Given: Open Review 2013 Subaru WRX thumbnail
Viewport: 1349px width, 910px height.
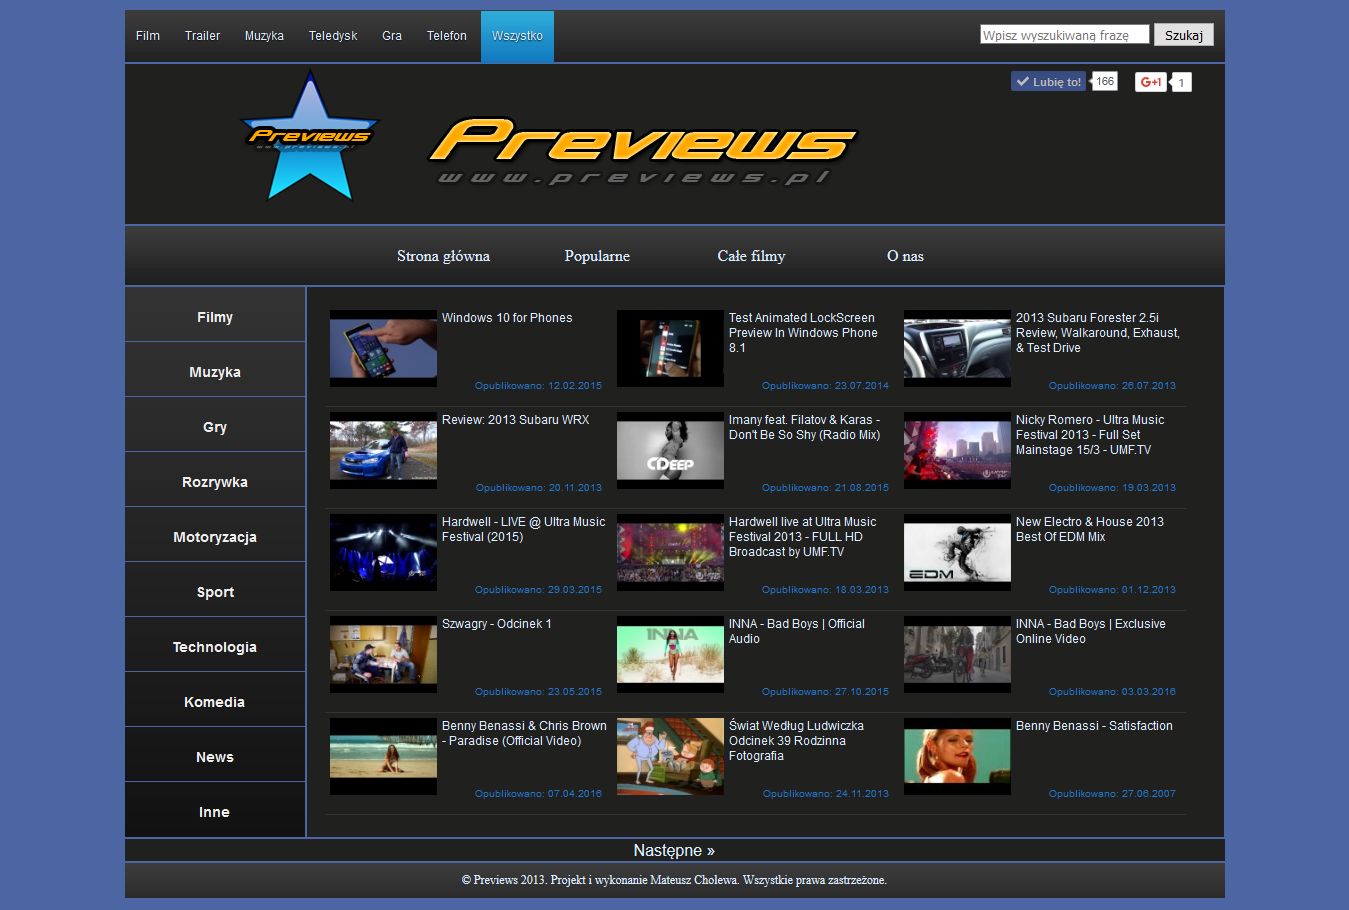Looking at the screenshot, I should pos(383,450).
